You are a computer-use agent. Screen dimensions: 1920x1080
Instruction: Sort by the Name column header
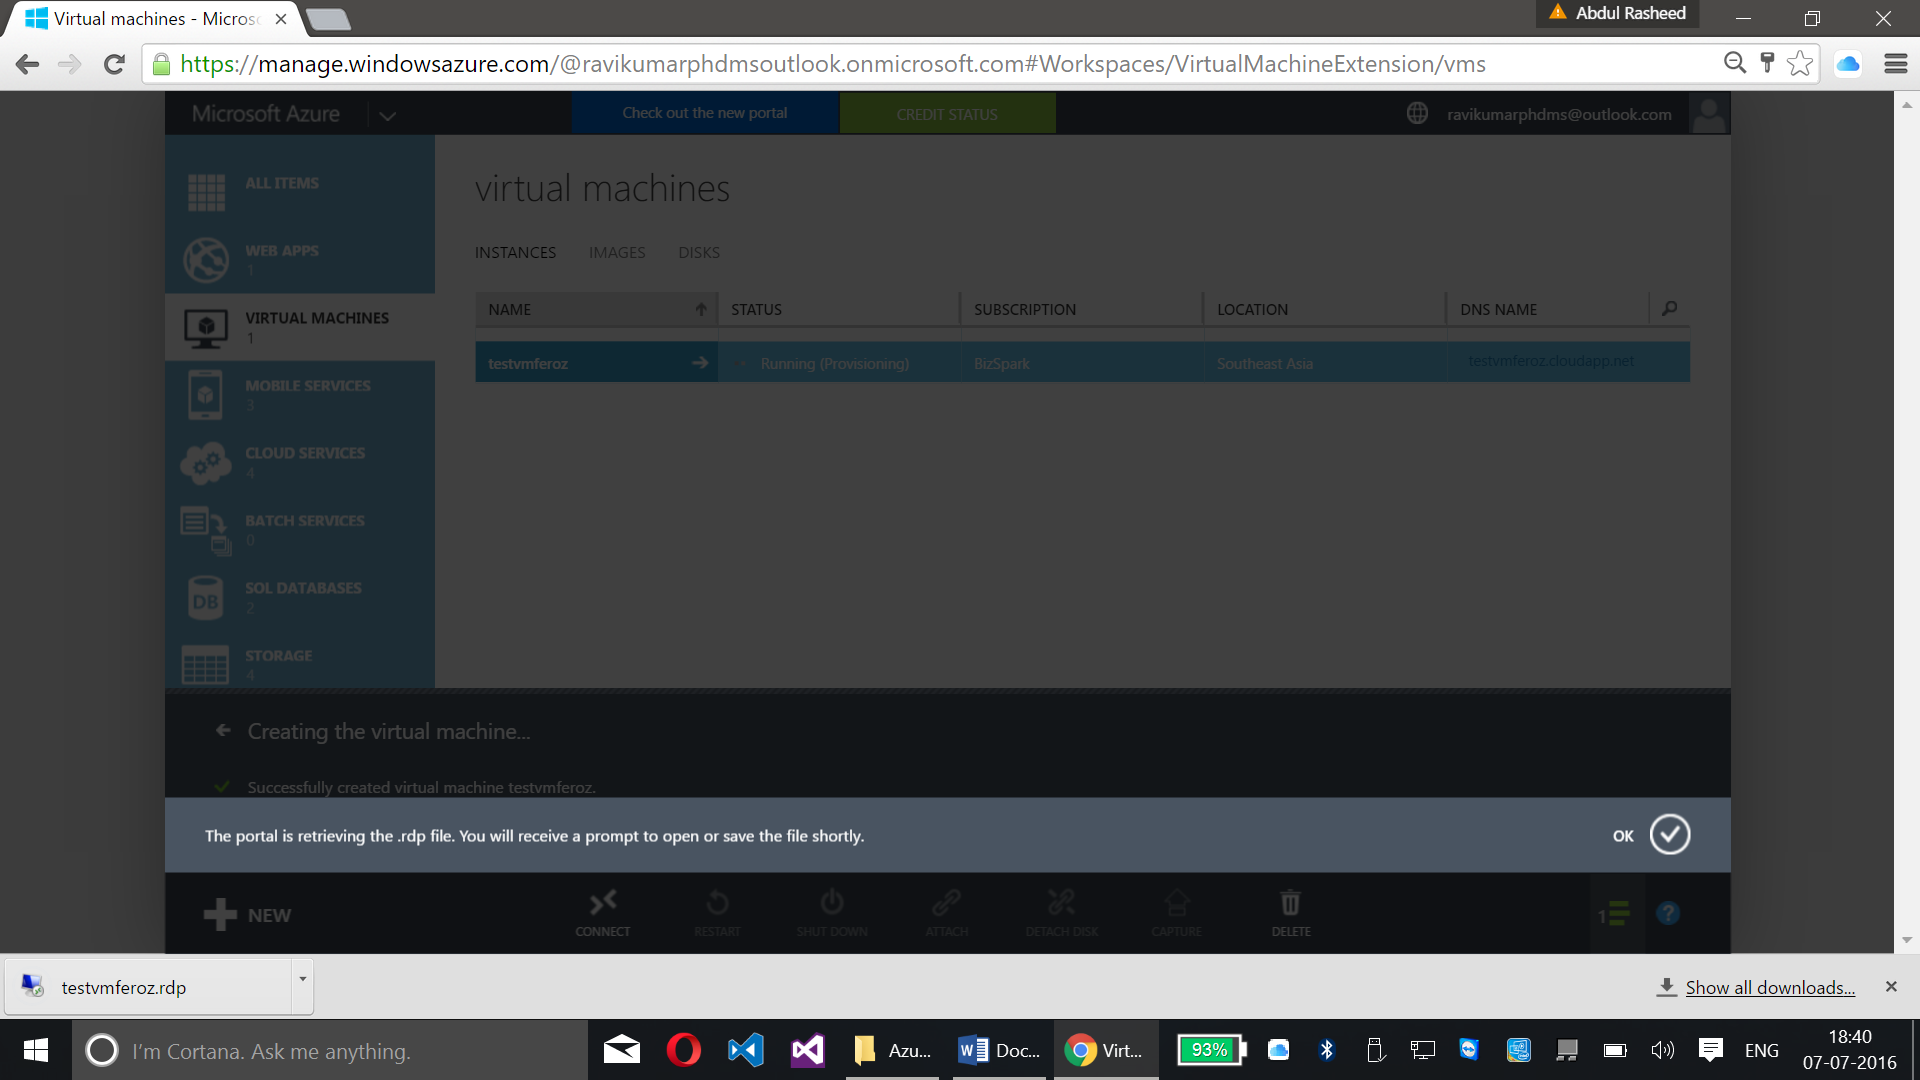click(596, 309)
